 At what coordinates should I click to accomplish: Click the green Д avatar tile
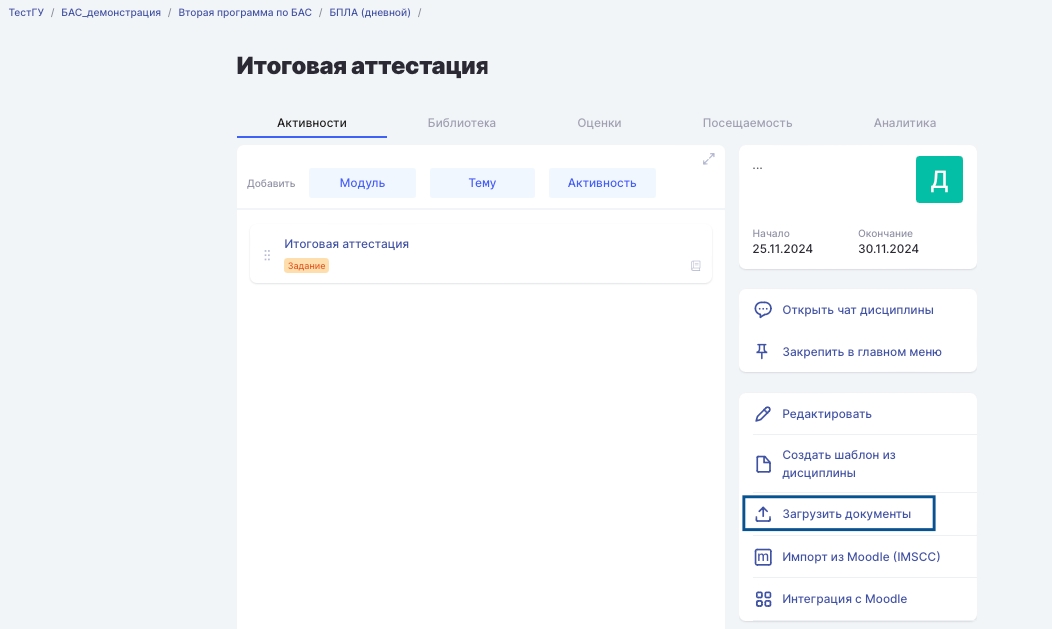[939, 180]
